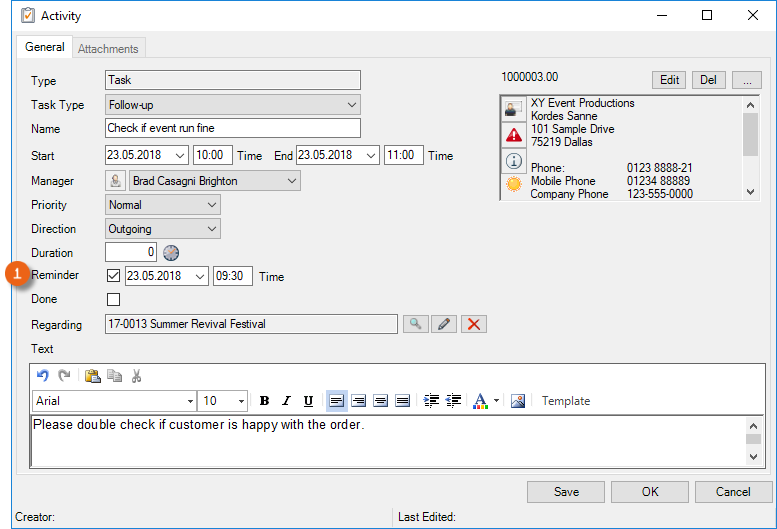Select the General tab
This screenshot has height=529, width=777.
[45, 47]
